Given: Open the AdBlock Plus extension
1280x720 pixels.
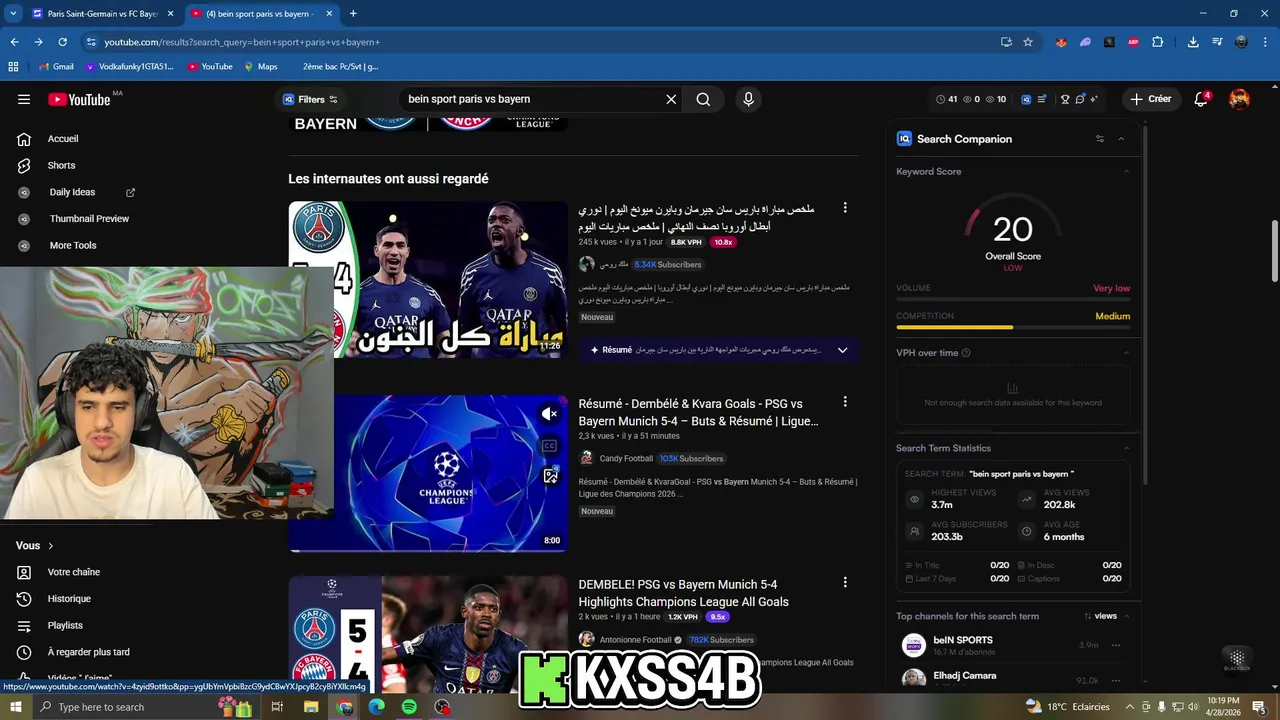Looking at the screenshot, I should (1133, 42).
